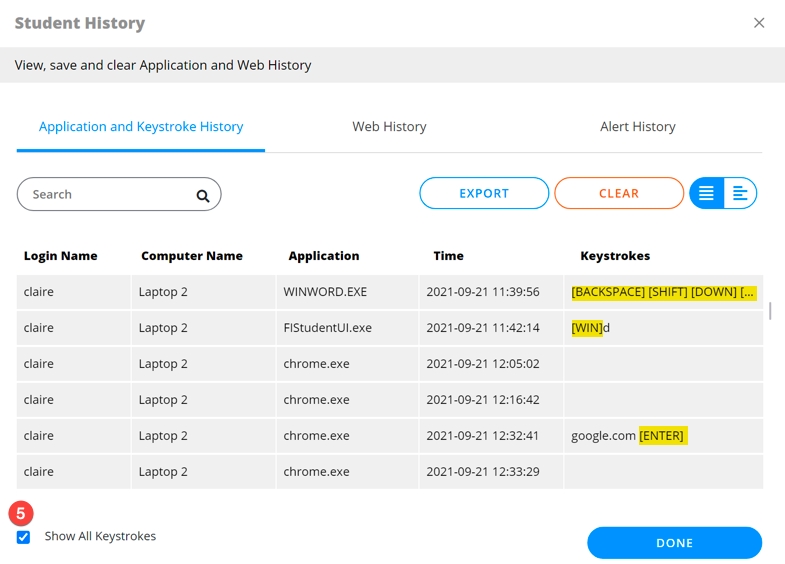Screen dimensions: 785x564
Task: Click the red step 5 badge
Action: [x=21, y=513]
